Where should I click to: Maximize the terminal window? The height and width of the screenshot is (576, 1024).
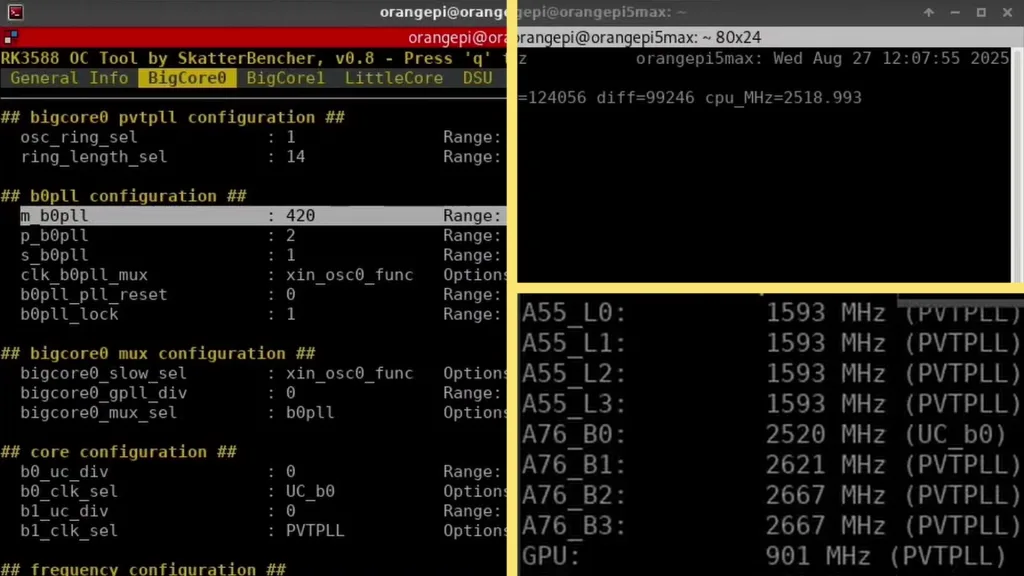[x=981, y=12]
